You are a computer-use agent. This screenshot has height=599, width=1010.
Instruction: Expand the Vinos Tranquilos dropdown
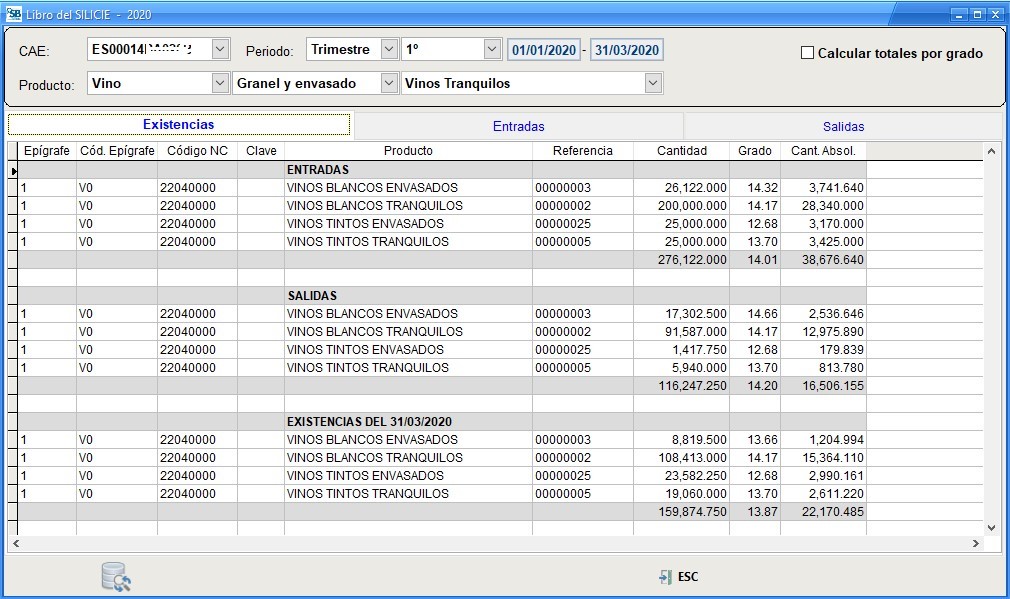tap(653, 84)
